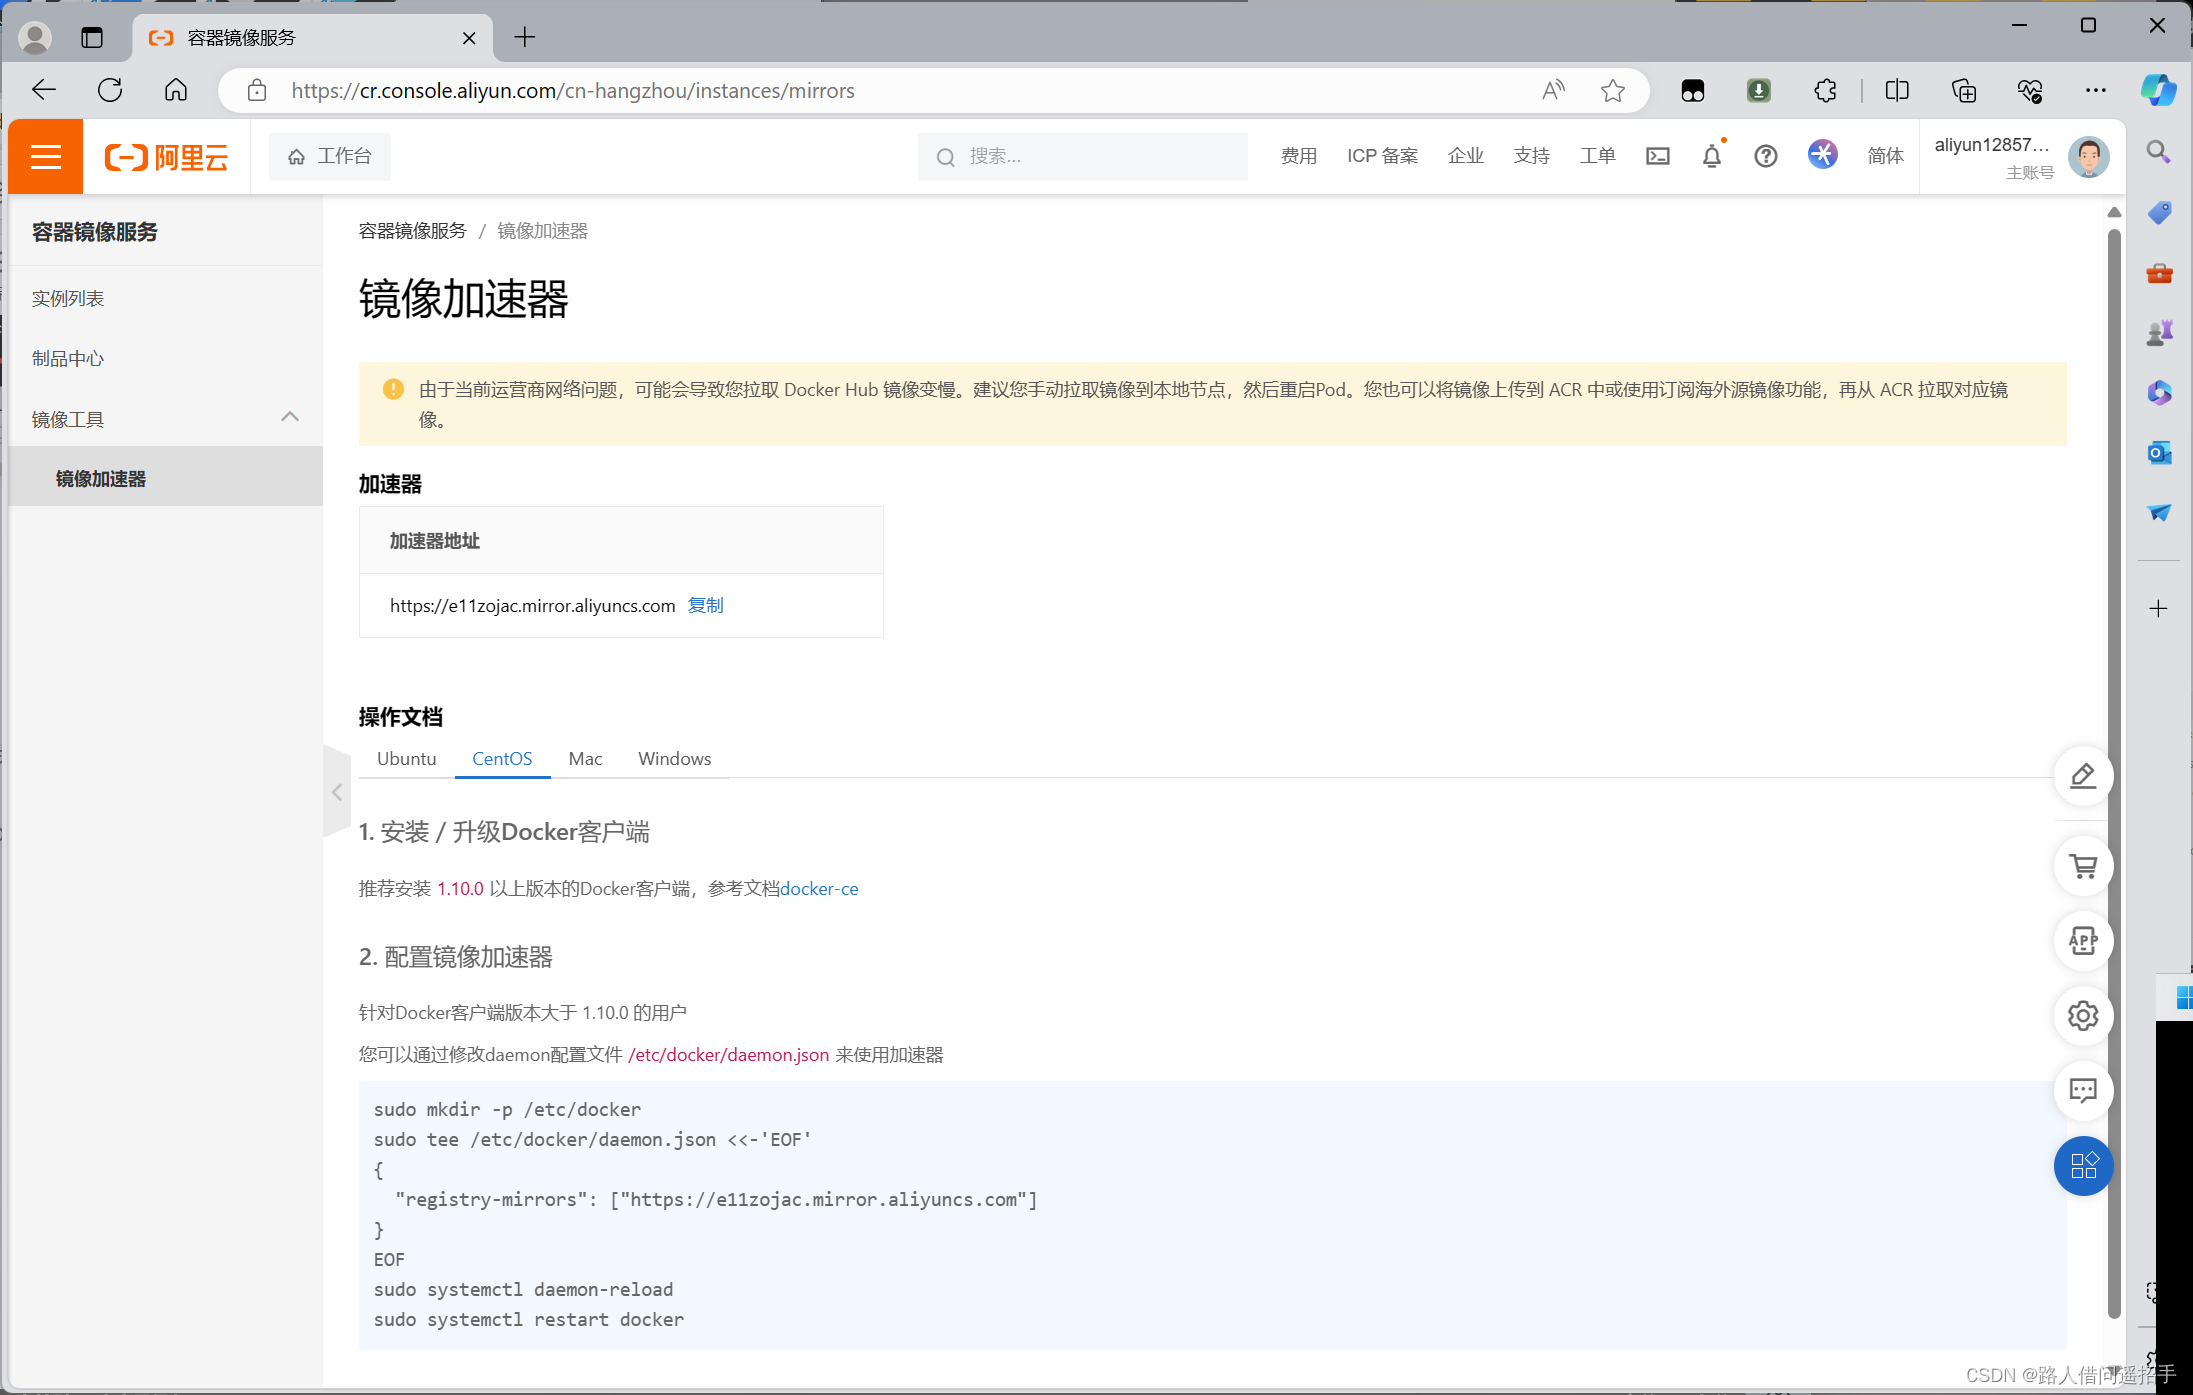Viewport: 2193px width, 1395px height.
Task: Toggle split screen view in browser
Action: (x=1896, y=91)
